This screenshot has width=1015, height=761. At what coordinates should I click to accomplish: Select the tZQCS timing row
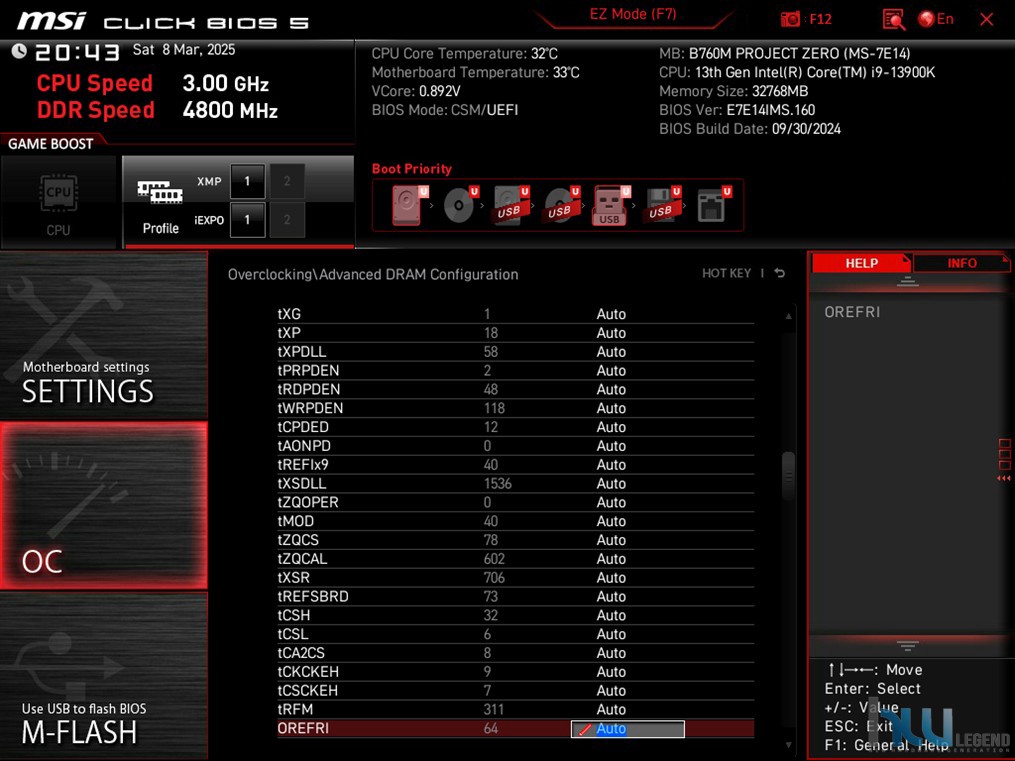coord(515,540)
